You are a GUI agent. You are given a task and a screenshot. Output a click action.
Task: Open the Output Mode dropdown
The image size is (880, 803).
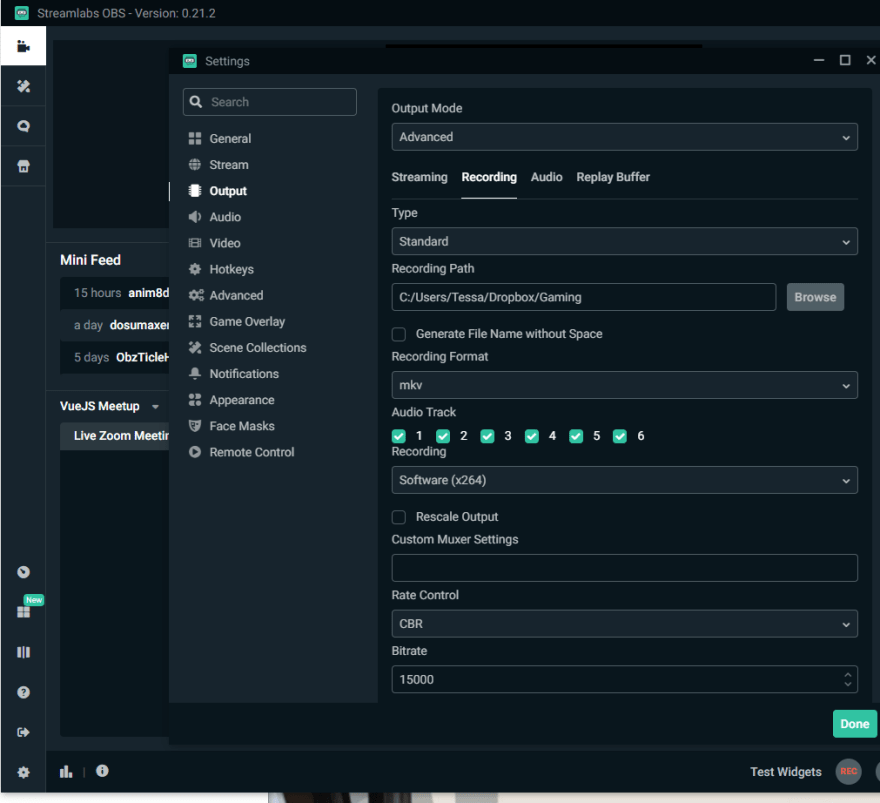pyautogui.click(x=624, y=137)
